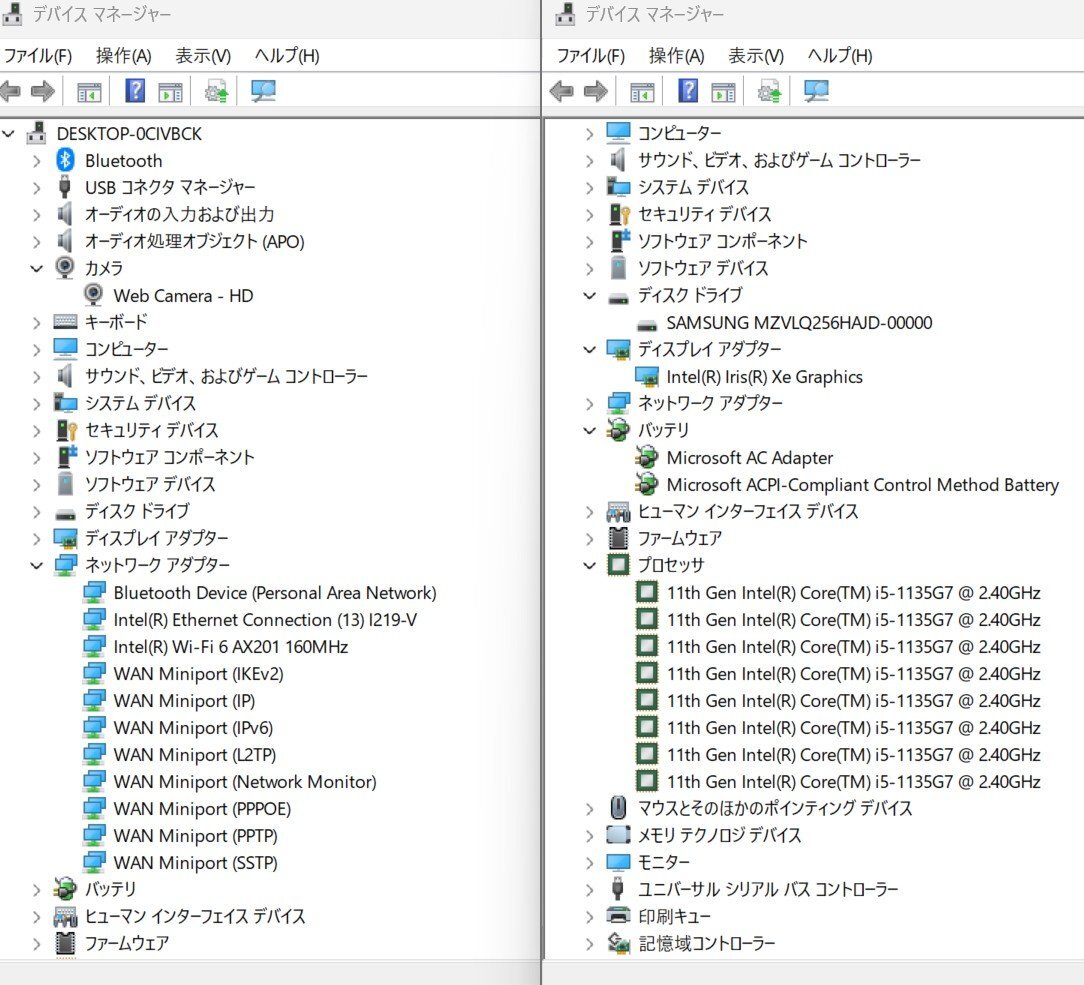
Task: Expand ディスク ドライブ in left window
Action: (x=37, y=512)
